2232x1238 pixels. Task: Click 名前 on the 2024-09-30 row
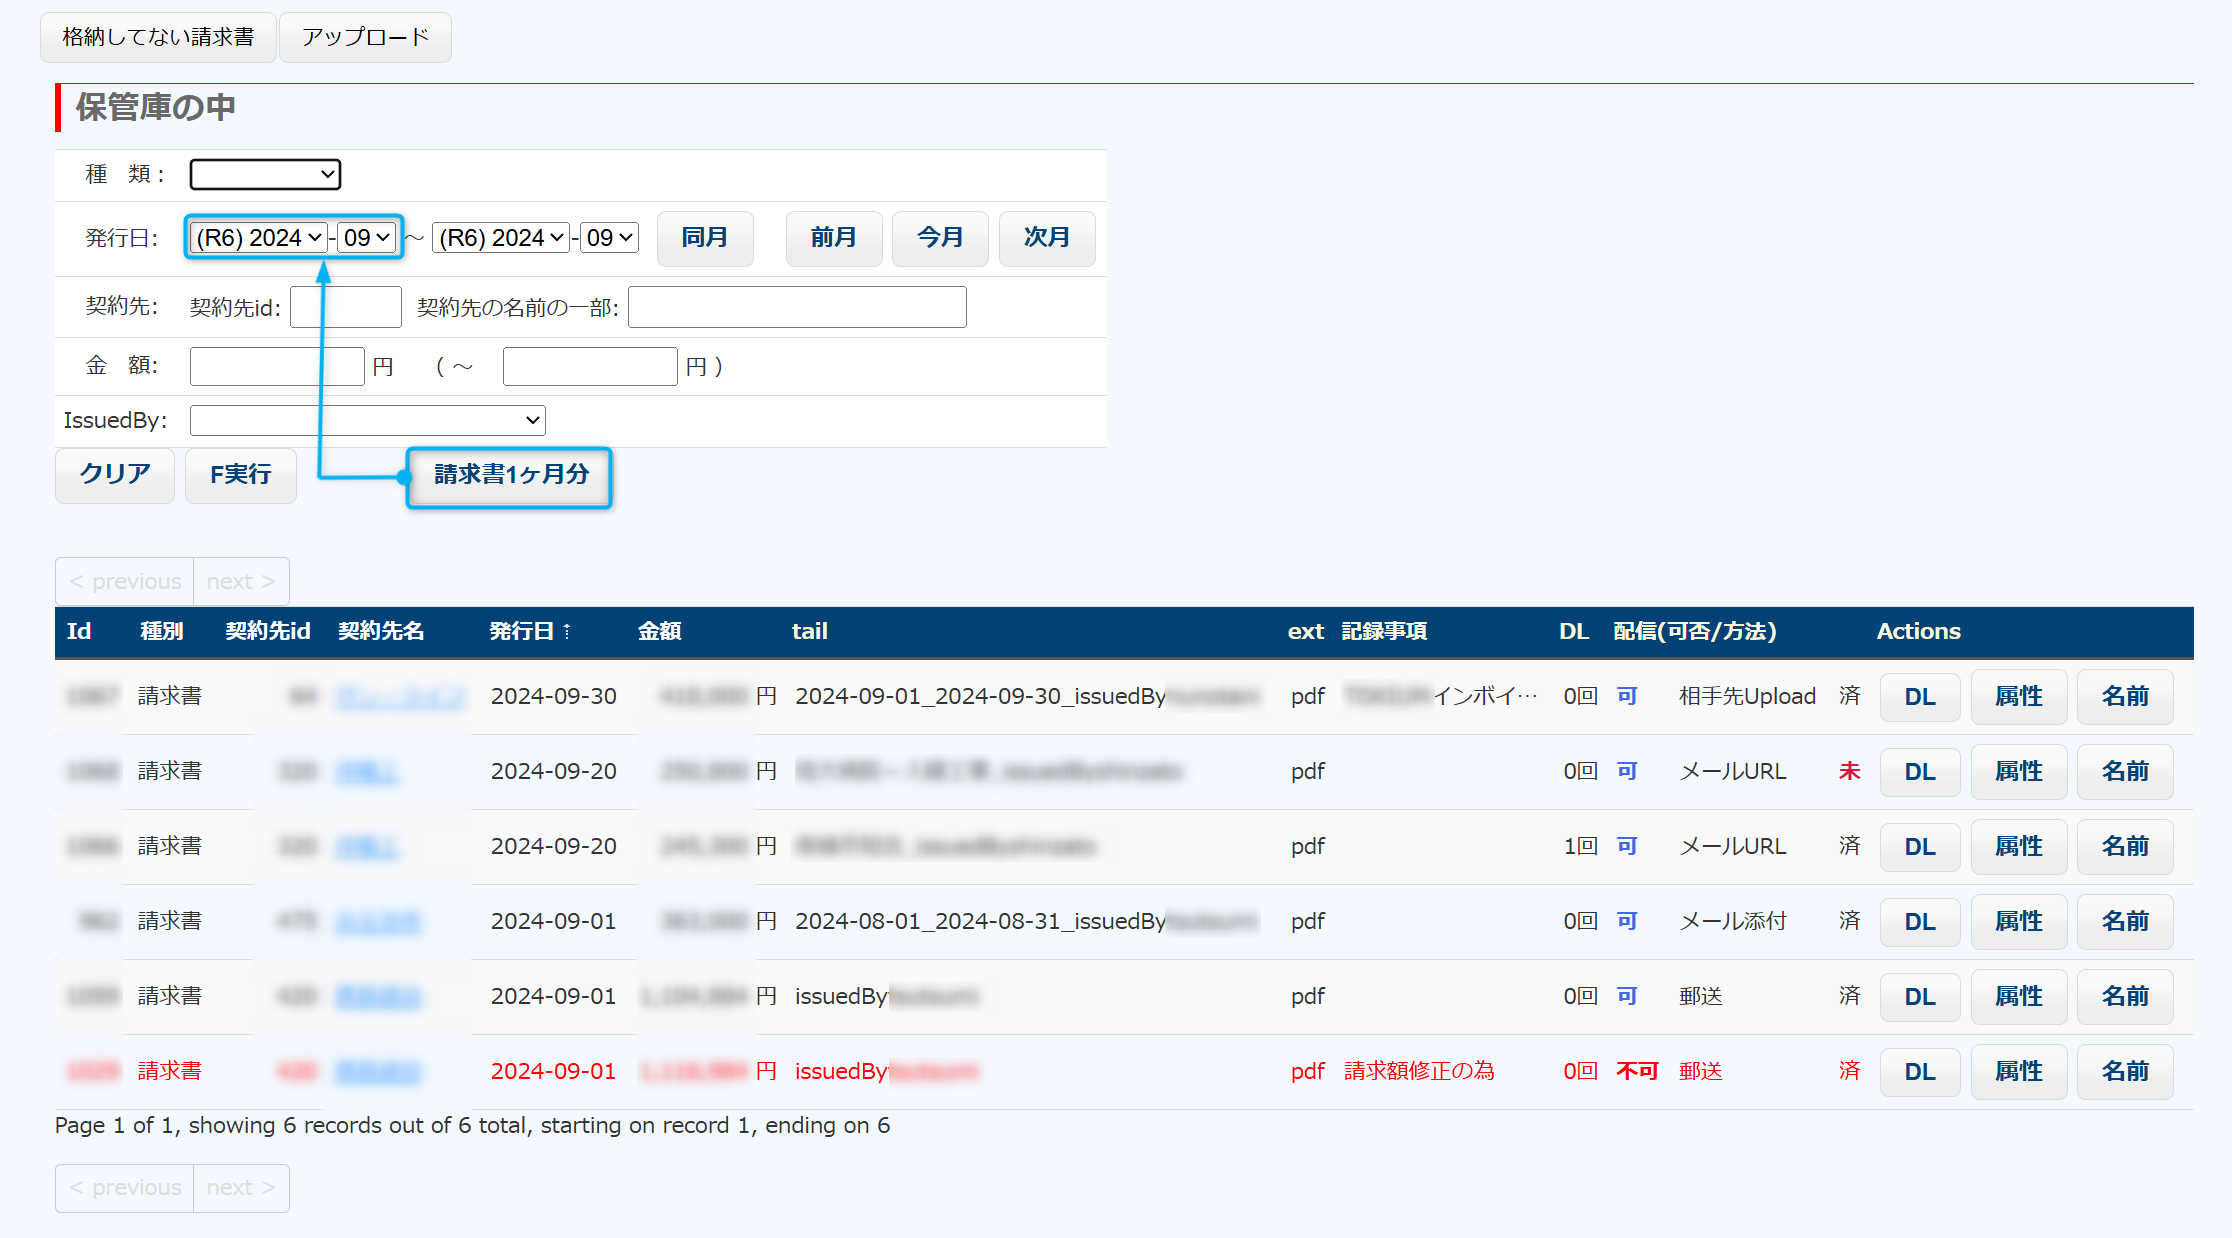tap(2124, 697)
